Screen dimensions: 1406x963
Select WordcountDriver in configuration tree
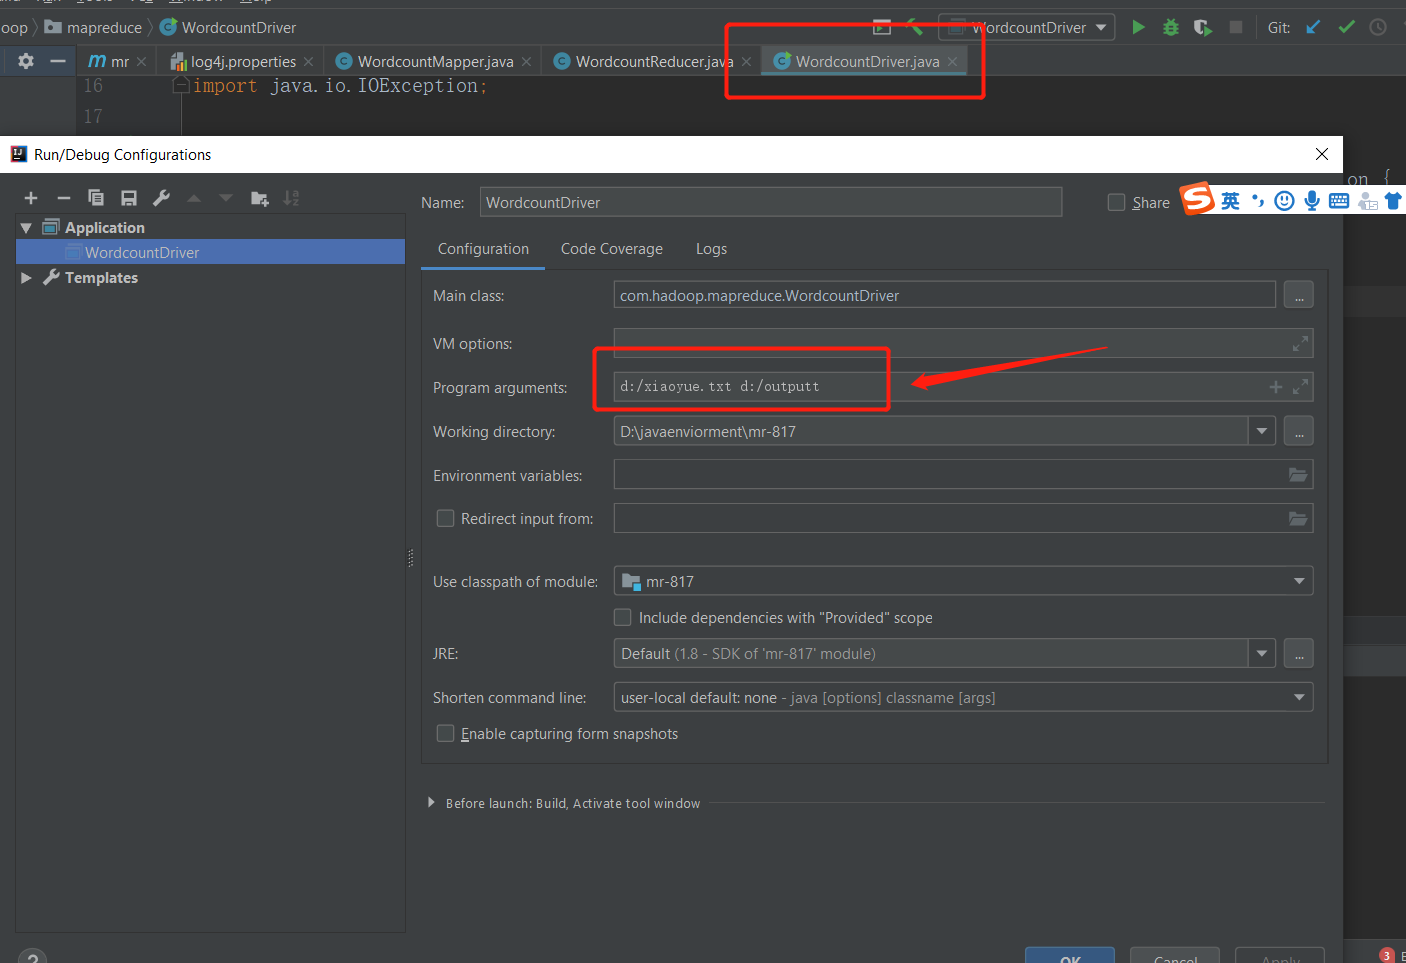tap(210, 252)
